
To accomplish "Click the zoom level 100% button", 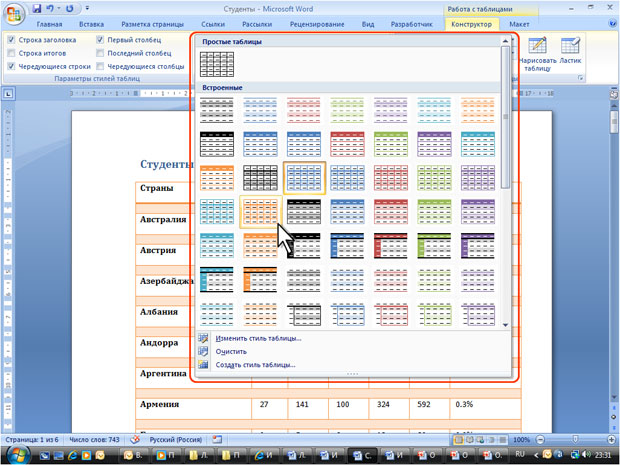I will click(x=521, y=440).
